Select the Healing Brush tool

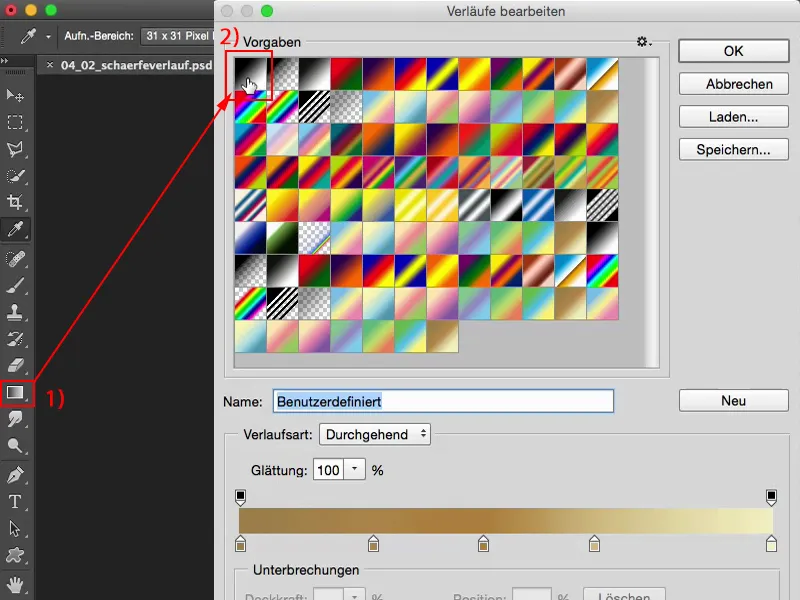(15, 259)
